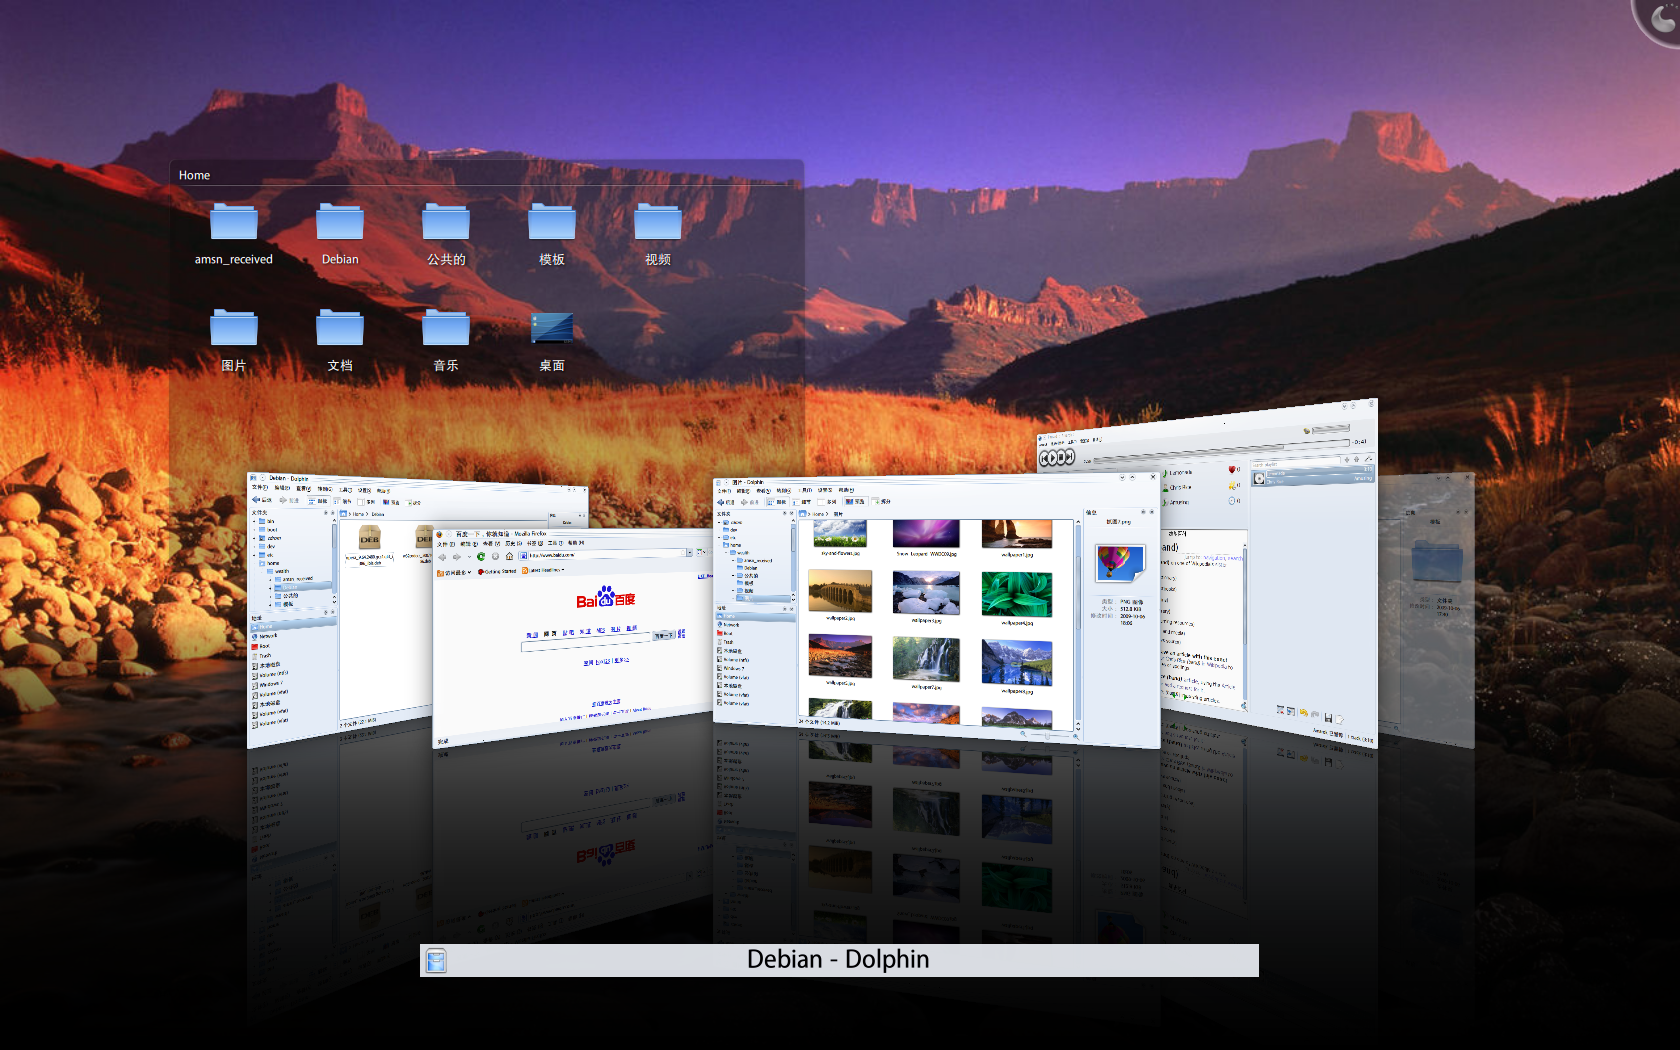Click Firefox's Back arrow button

click(442, 557)
